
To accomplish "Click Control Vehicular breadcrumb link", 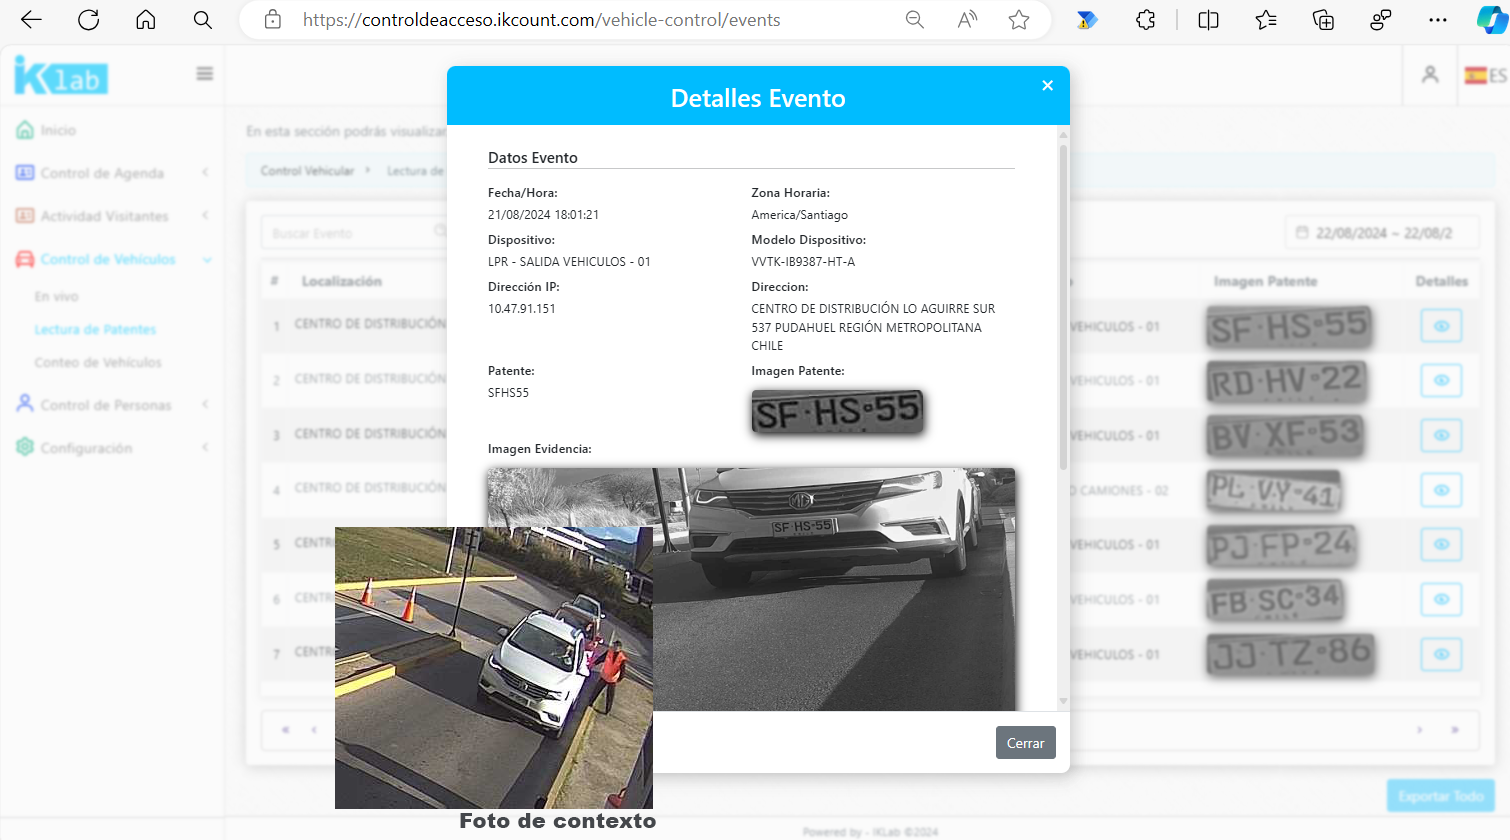I will 307,171.
